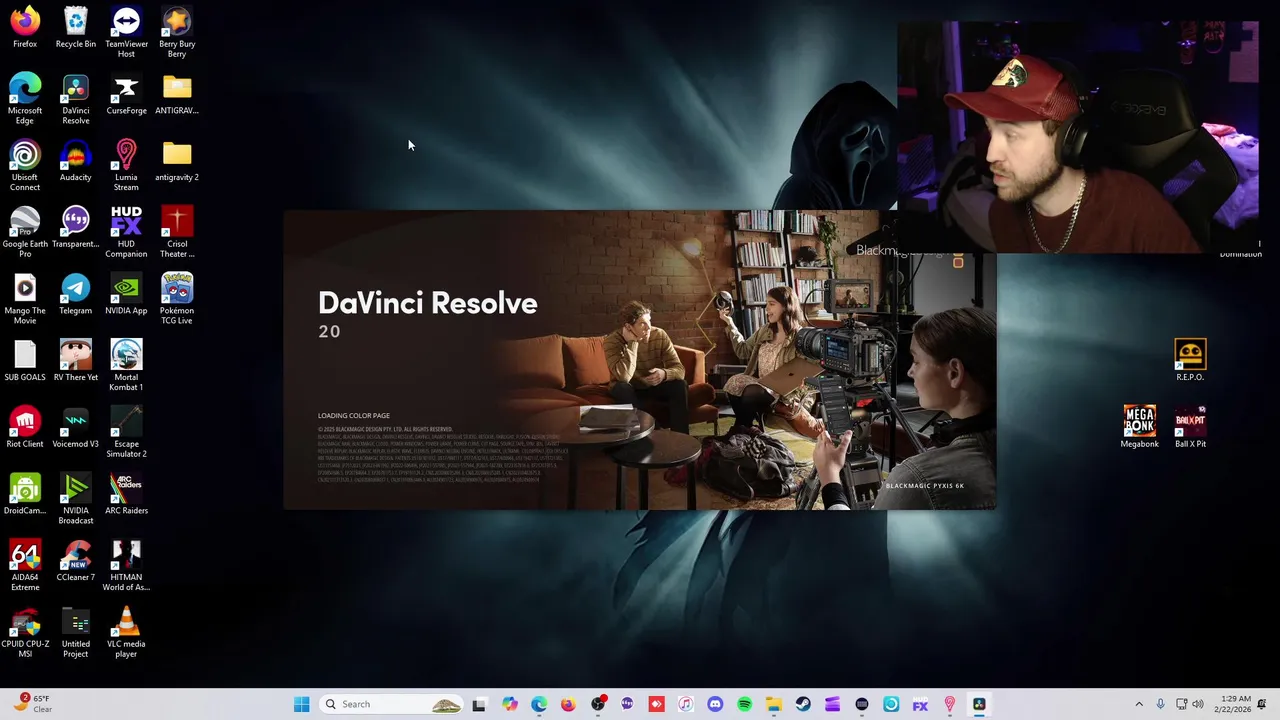Select the Crisol Theater desktop icon
Screen dimensions: 1280x720
pos(177,233)
